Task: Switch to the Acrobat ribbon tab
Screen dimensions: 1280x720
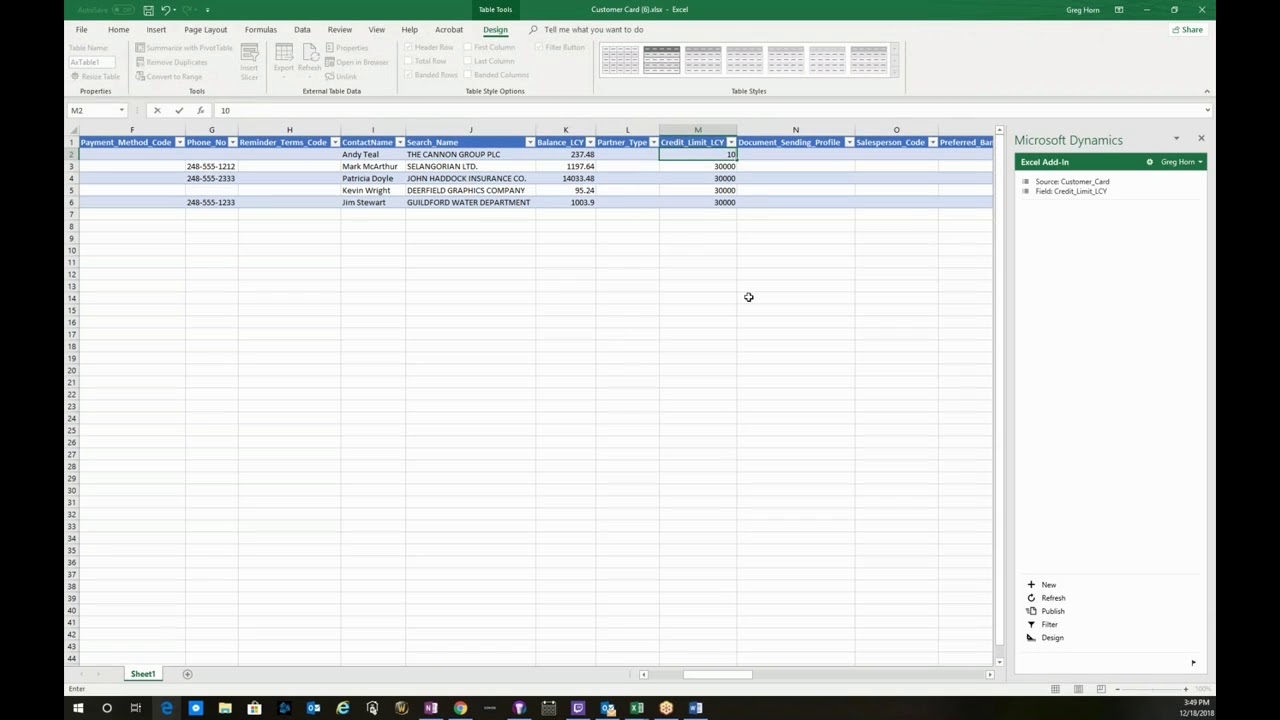Action: 449,29
